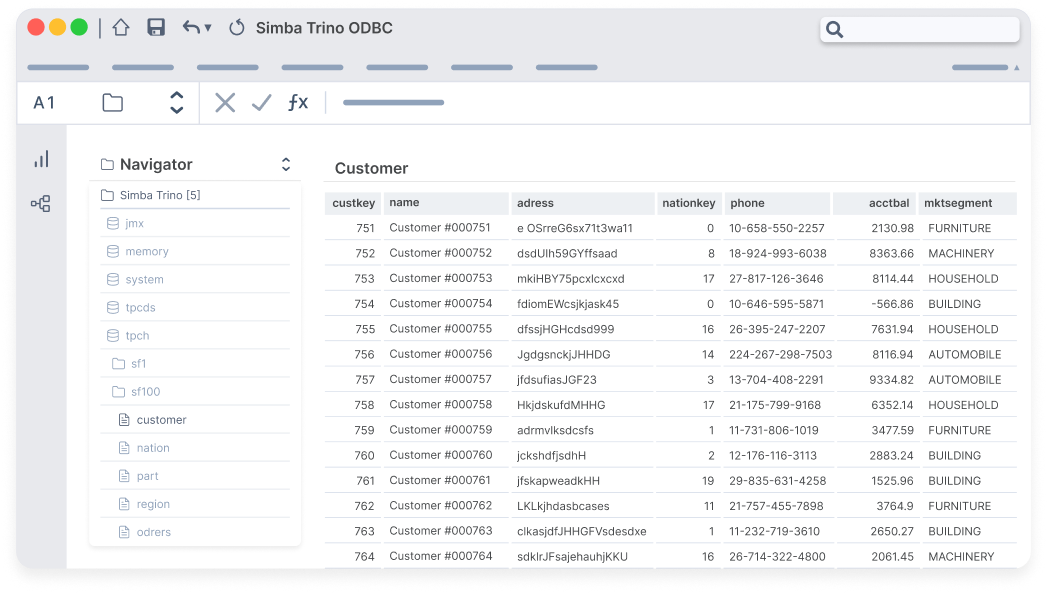This screenshot has width=1047, height=593.
Task: Select the customer table in the Navigator
Action: point(161,419)
